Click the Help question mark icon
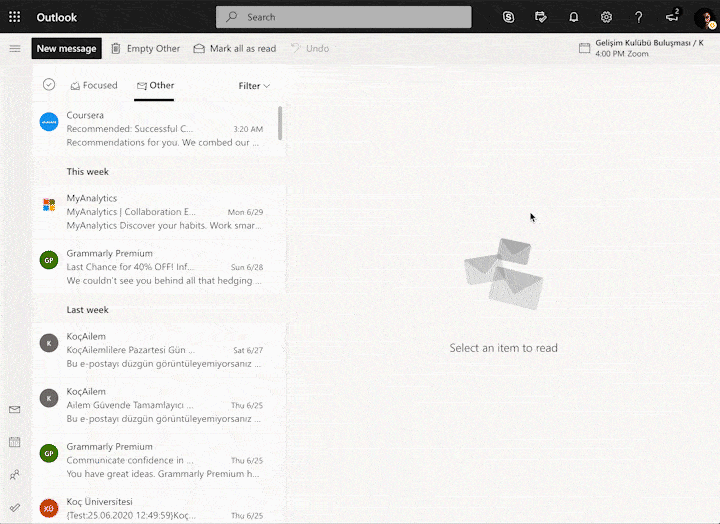Screen dimensions: 720x524 (x=639, y=17)
